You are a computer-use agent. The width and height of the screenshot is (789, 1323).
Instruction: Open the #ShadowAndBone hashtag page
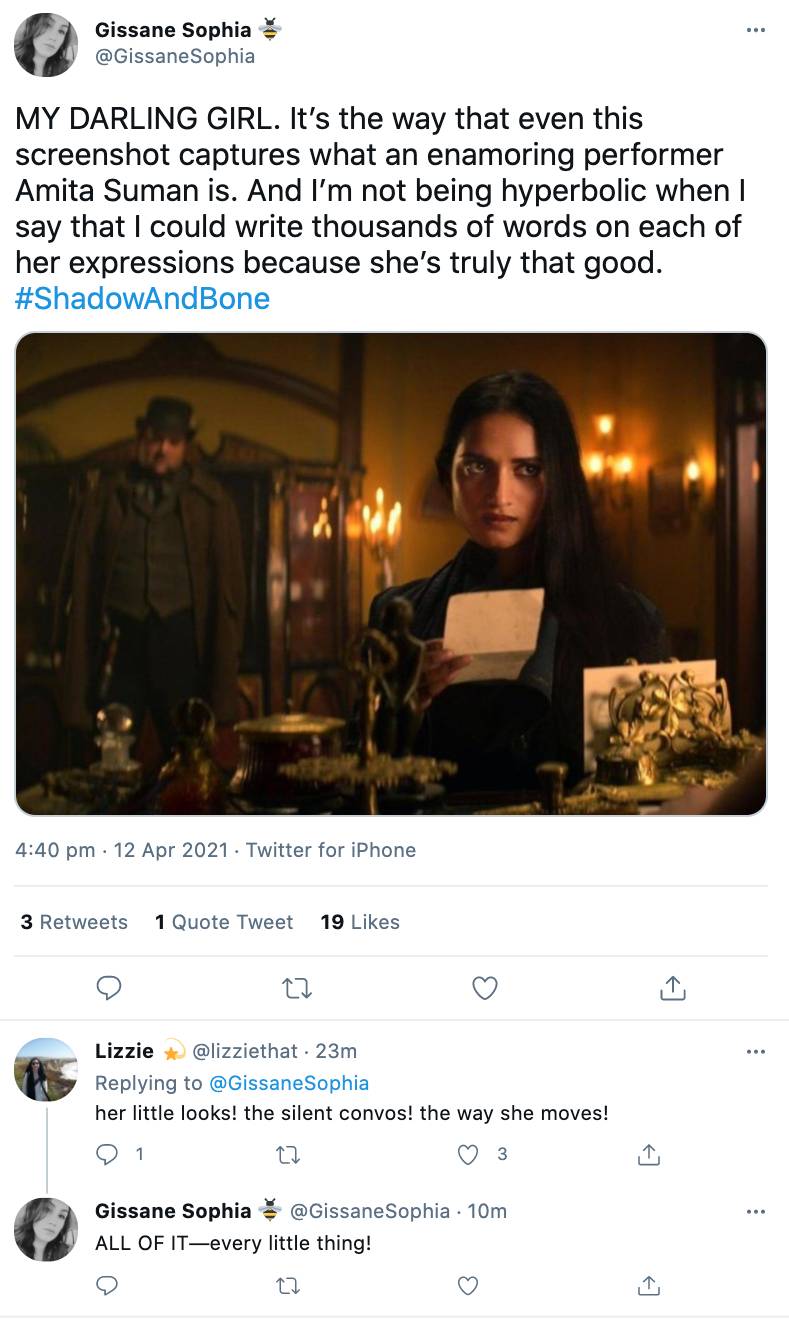pyautogui.click(x=143, y=298)
